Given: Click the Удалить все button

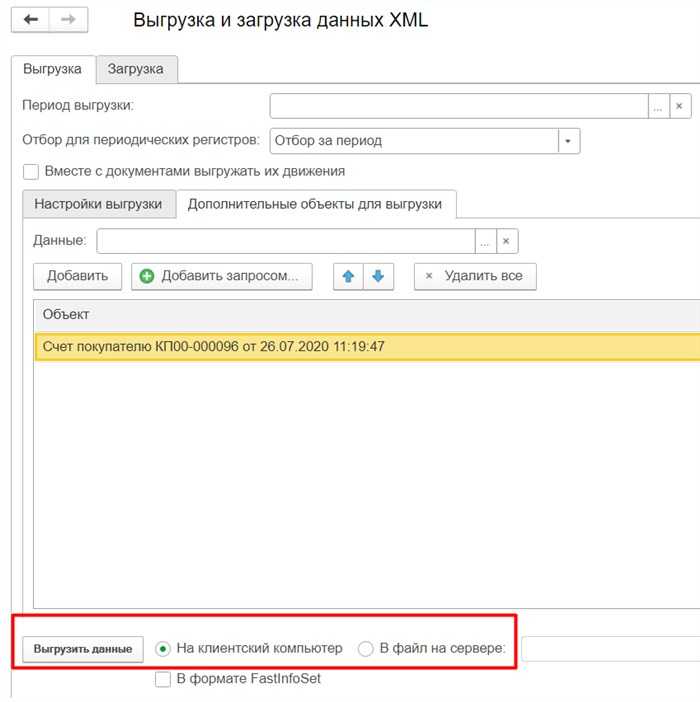Looking at the screenshot, I should pos(475,276).
